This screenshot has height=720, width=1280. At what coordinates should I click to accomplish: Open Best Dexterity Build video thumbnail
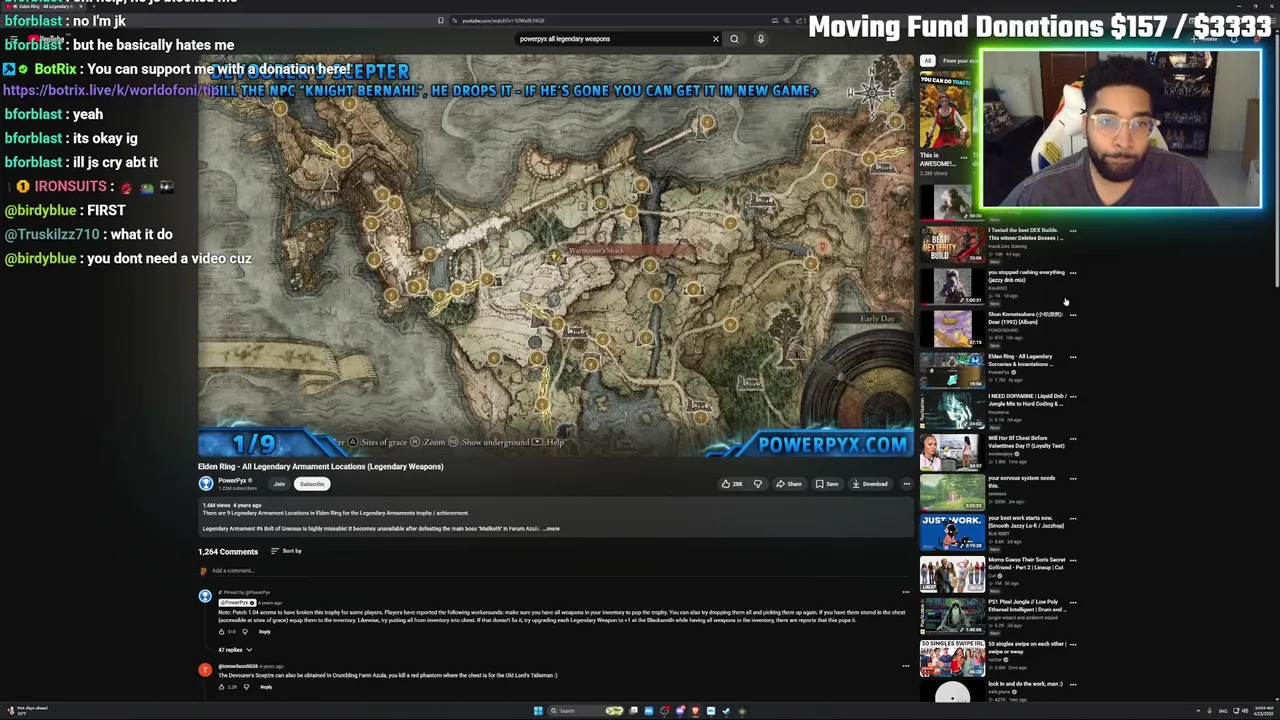(952, 245)
